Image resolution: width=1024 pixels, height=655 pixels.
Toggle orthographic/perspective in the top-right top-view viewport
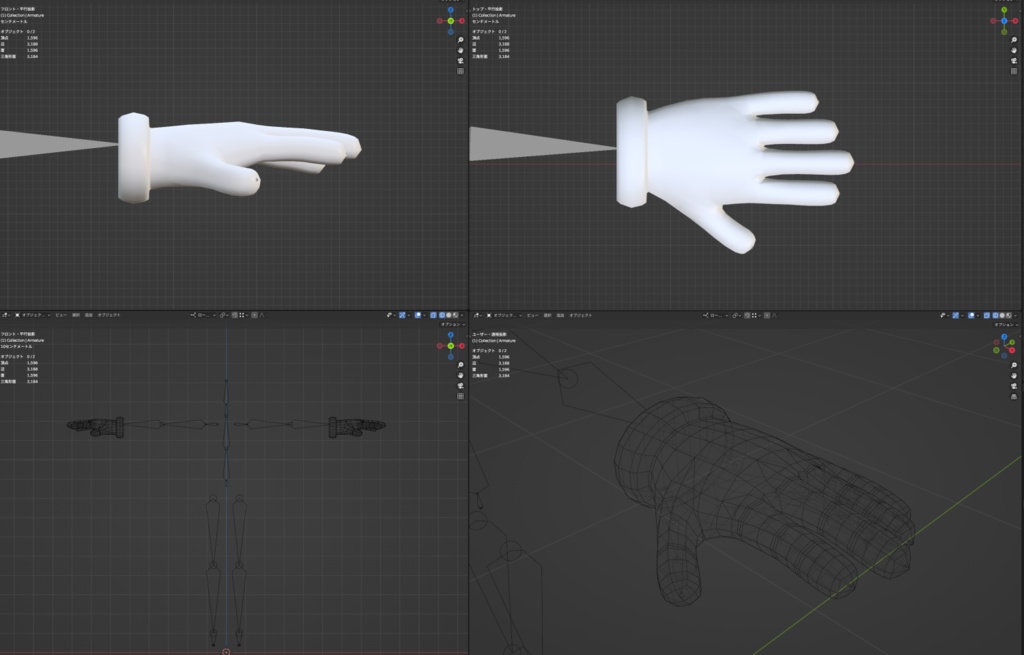pos(1014,71)
